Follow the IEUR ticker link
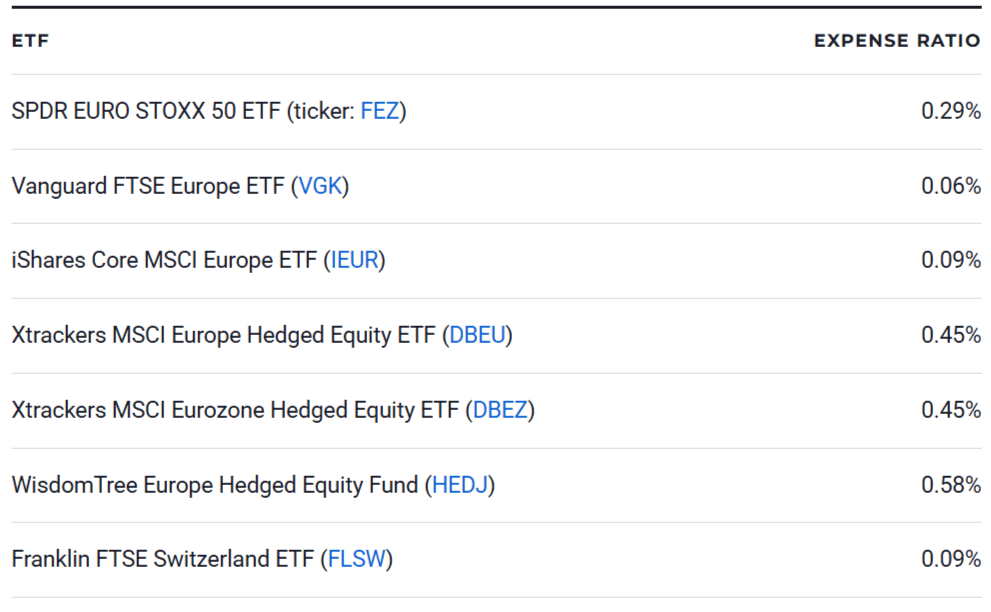Viewport: 991px width, 612px height. 354,260
